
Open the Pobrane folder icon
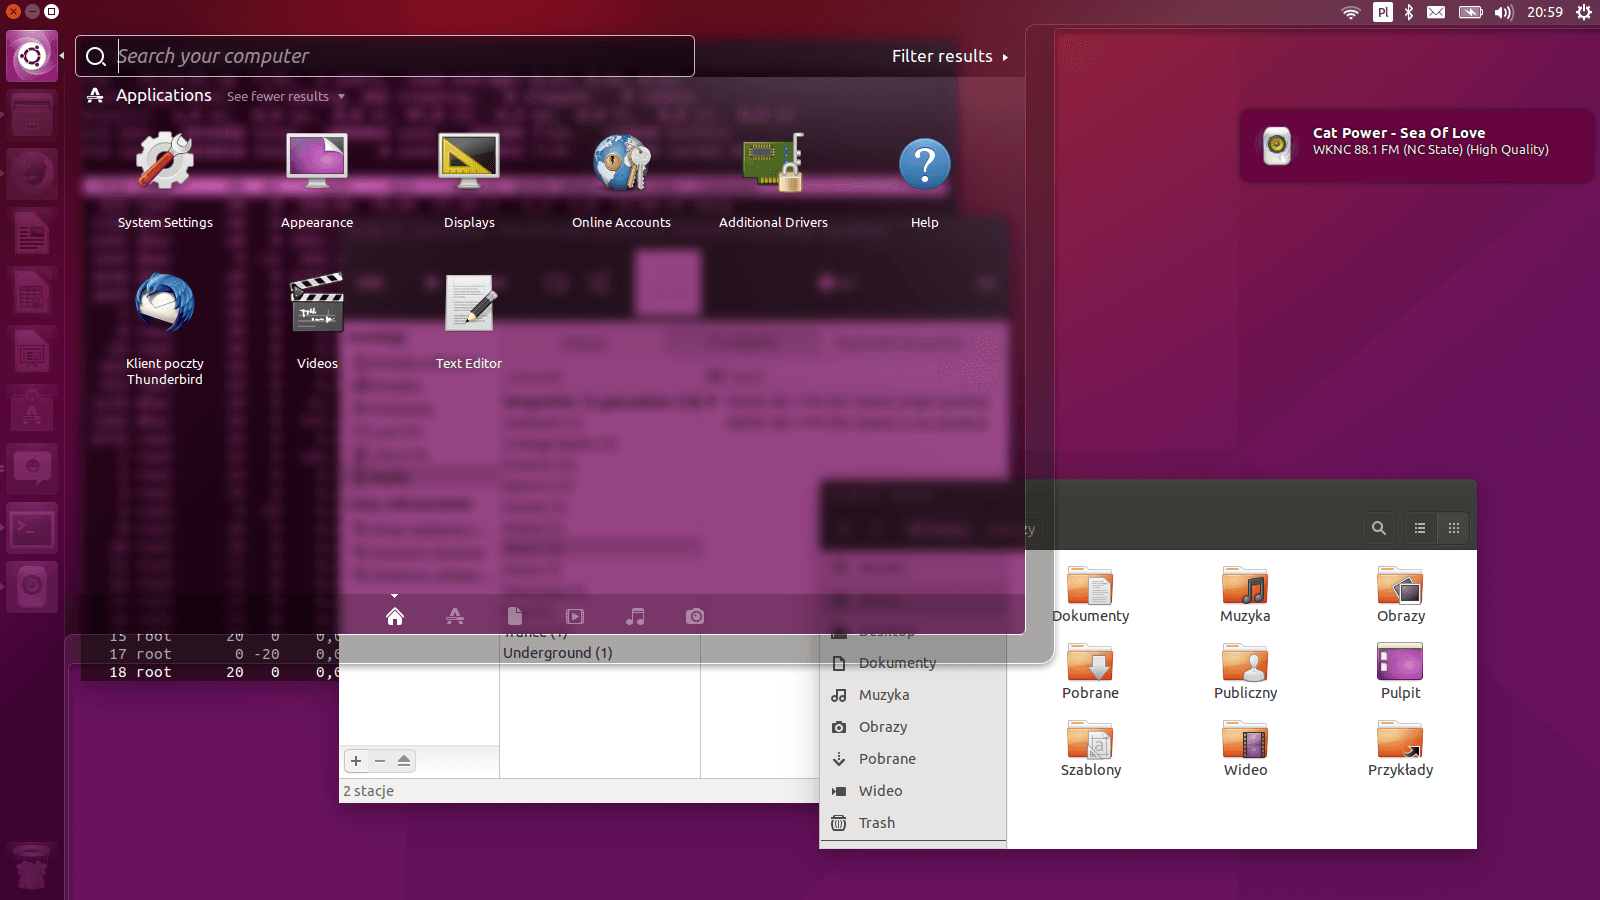pyautogui.click(x=1091, y=673)
